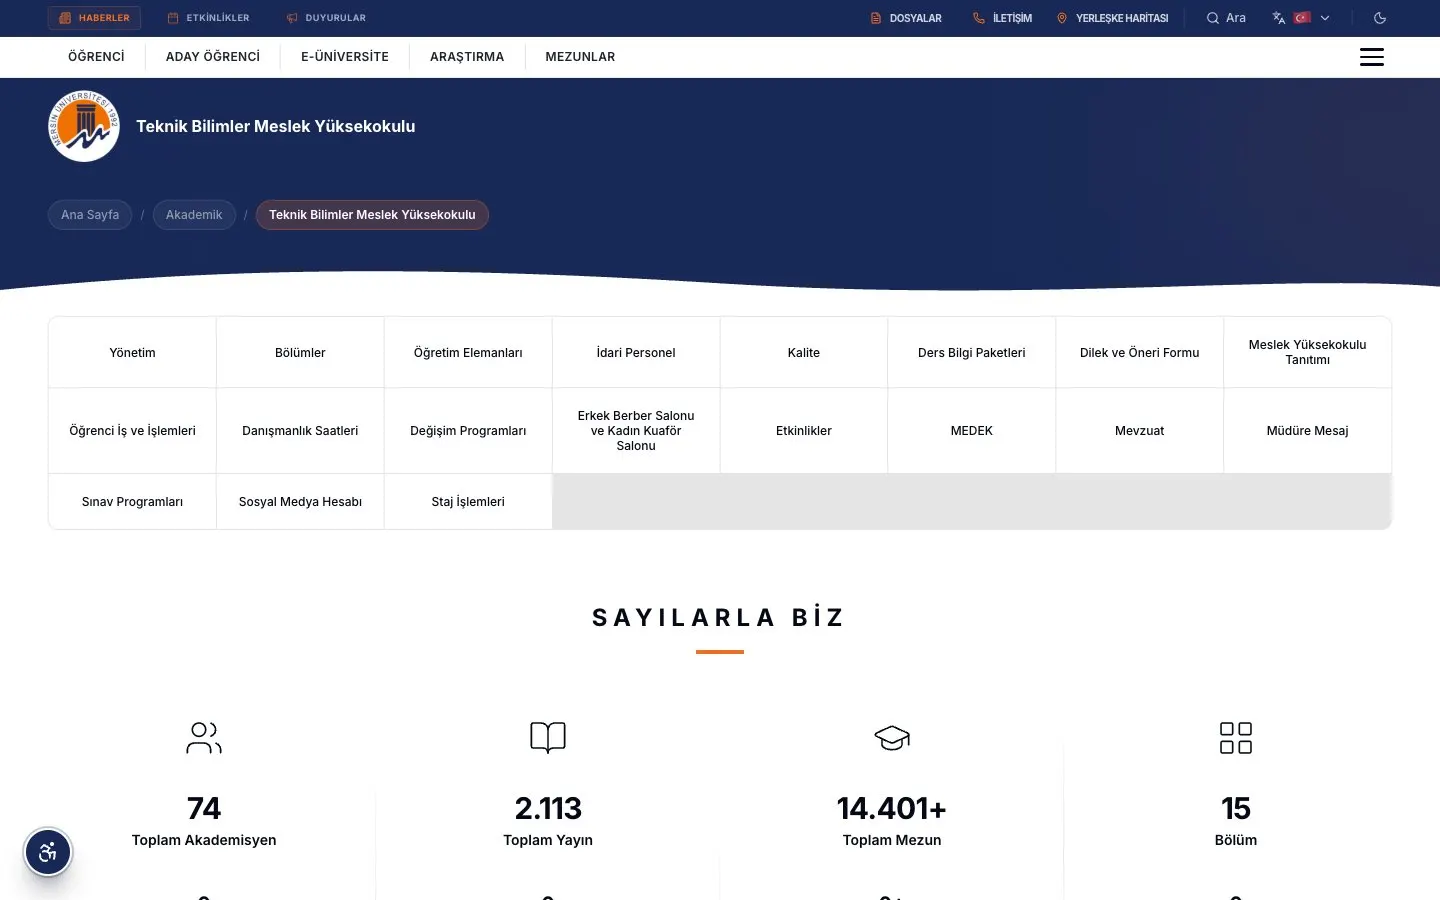Viewport: 1440px width, 900px height.
Task: Click the Mersin University logo
Action: click(x=84, y=126)
